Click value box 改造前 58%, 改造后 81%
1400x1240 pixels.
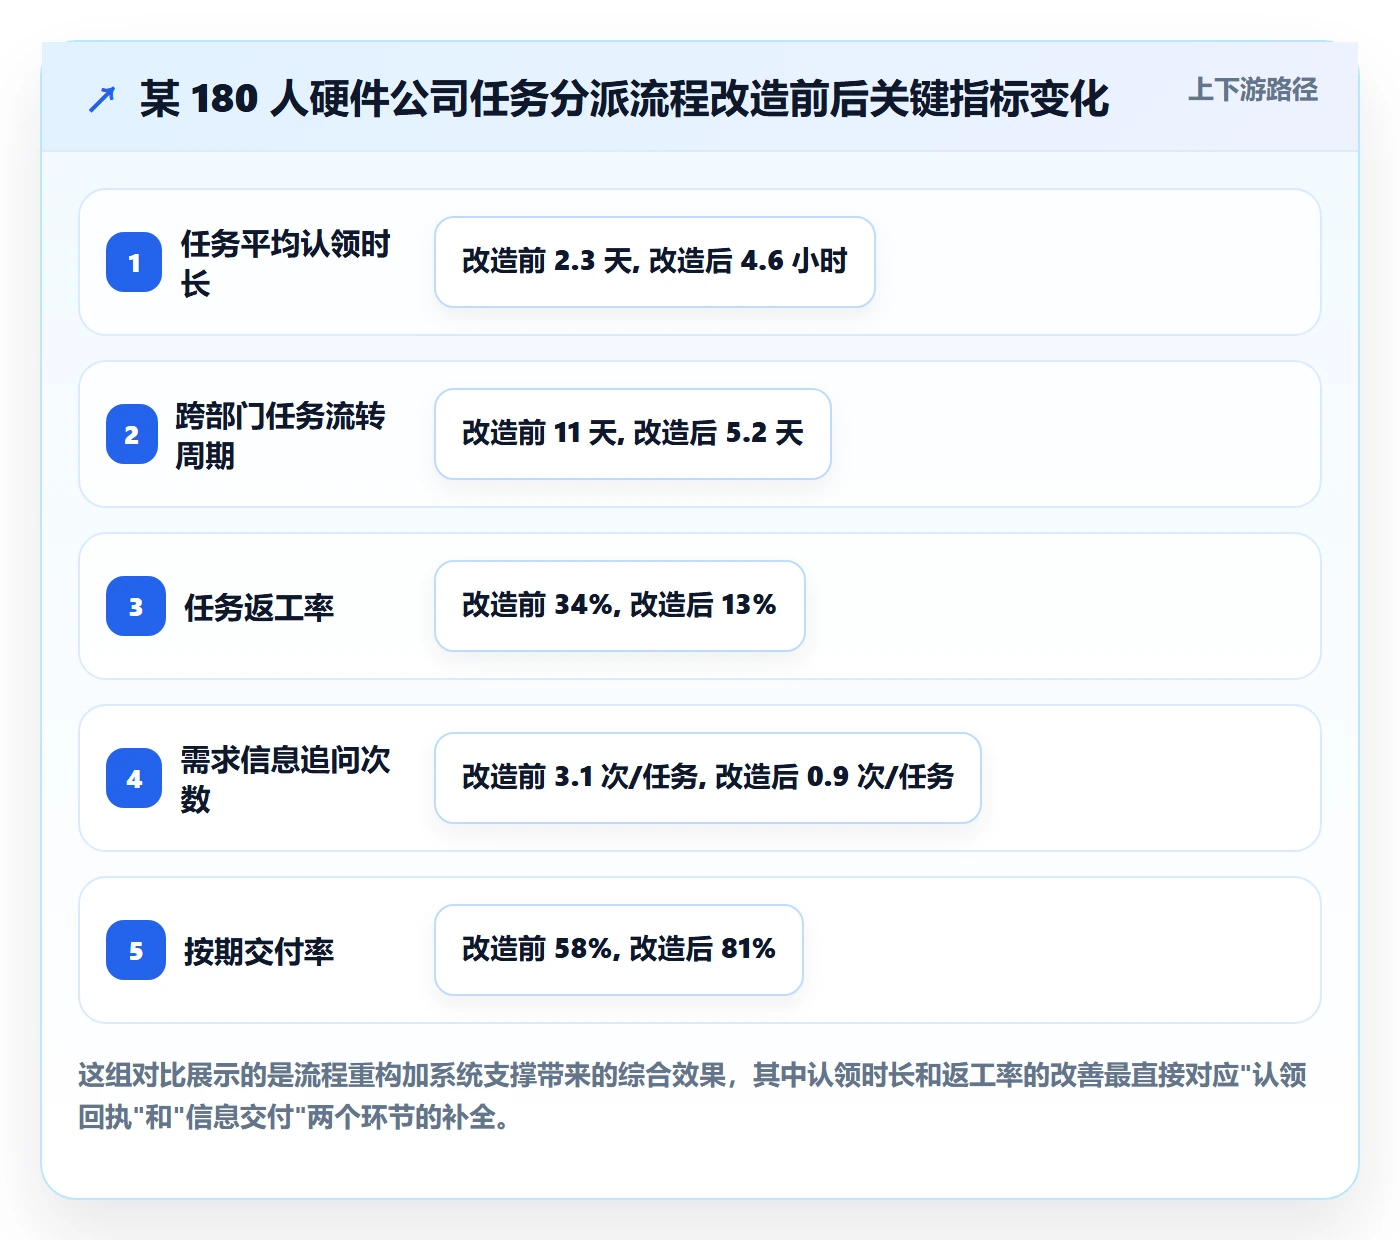[619, 950]
